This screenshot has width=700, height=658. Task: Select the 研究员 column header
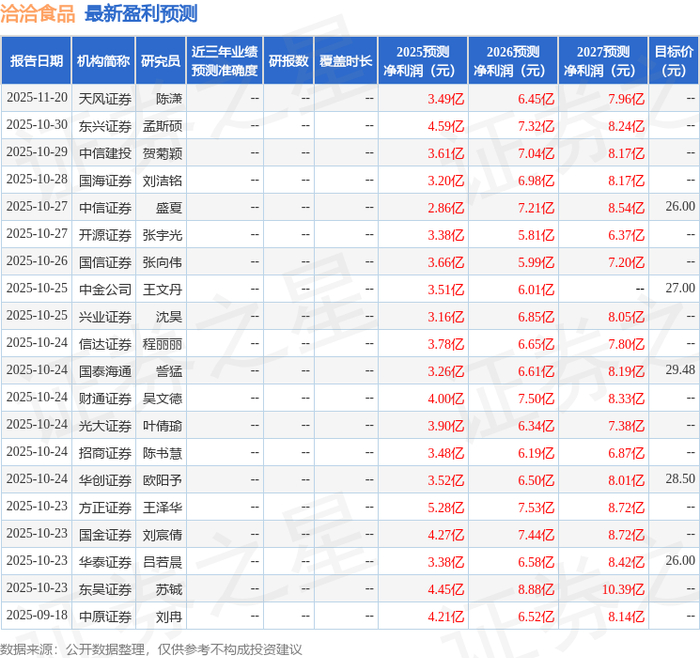click(161, 61)
